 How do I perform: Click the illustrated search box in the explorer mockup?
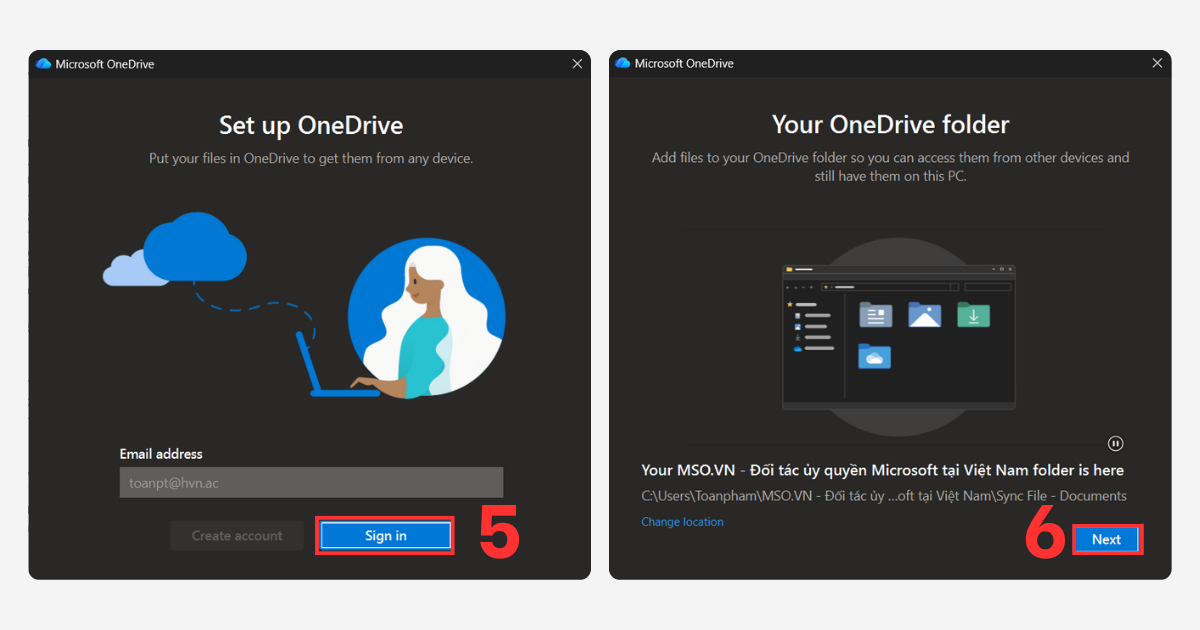[988, 287]
